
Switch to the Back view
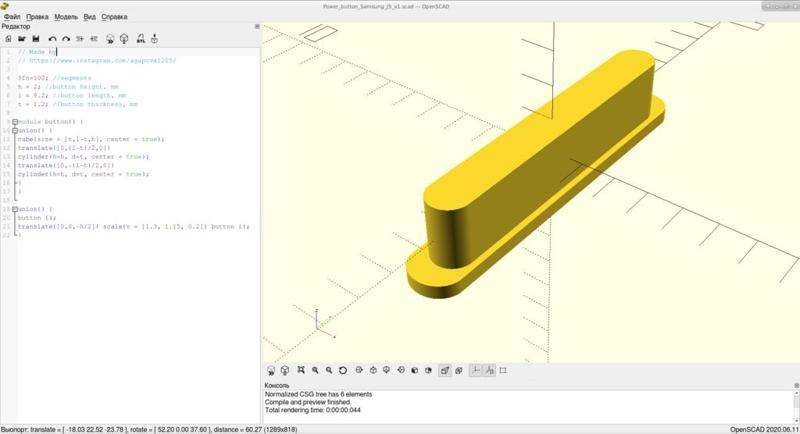(429, 370)
